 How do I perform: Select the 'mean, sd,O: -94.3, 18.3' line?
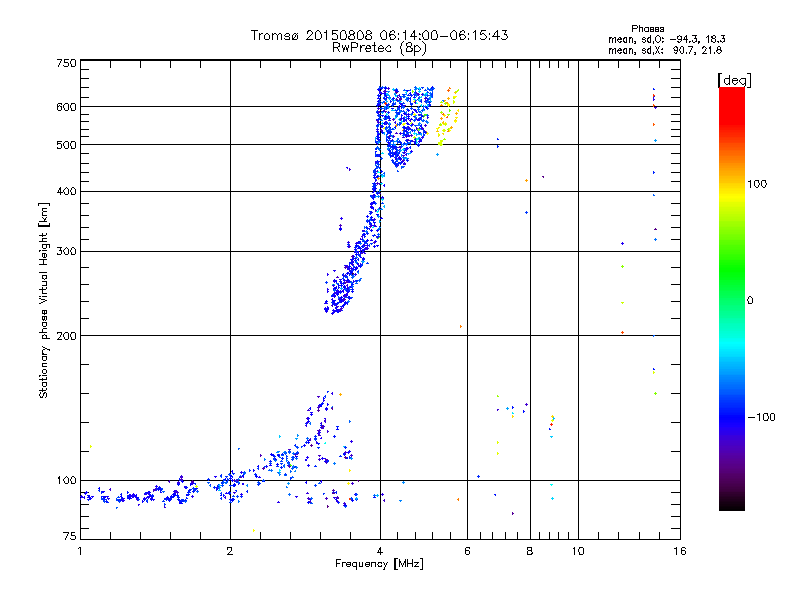pos(666,39)
